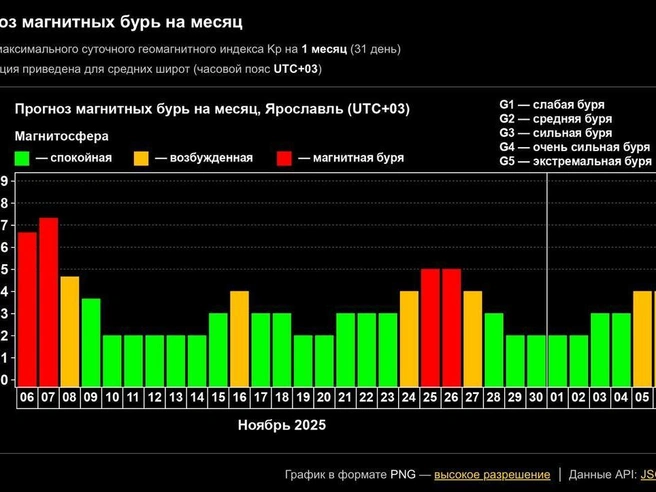This screenshot has width=656, height=492.
Task: Select the tallest red bar for day 07
Action: point(49,302)
